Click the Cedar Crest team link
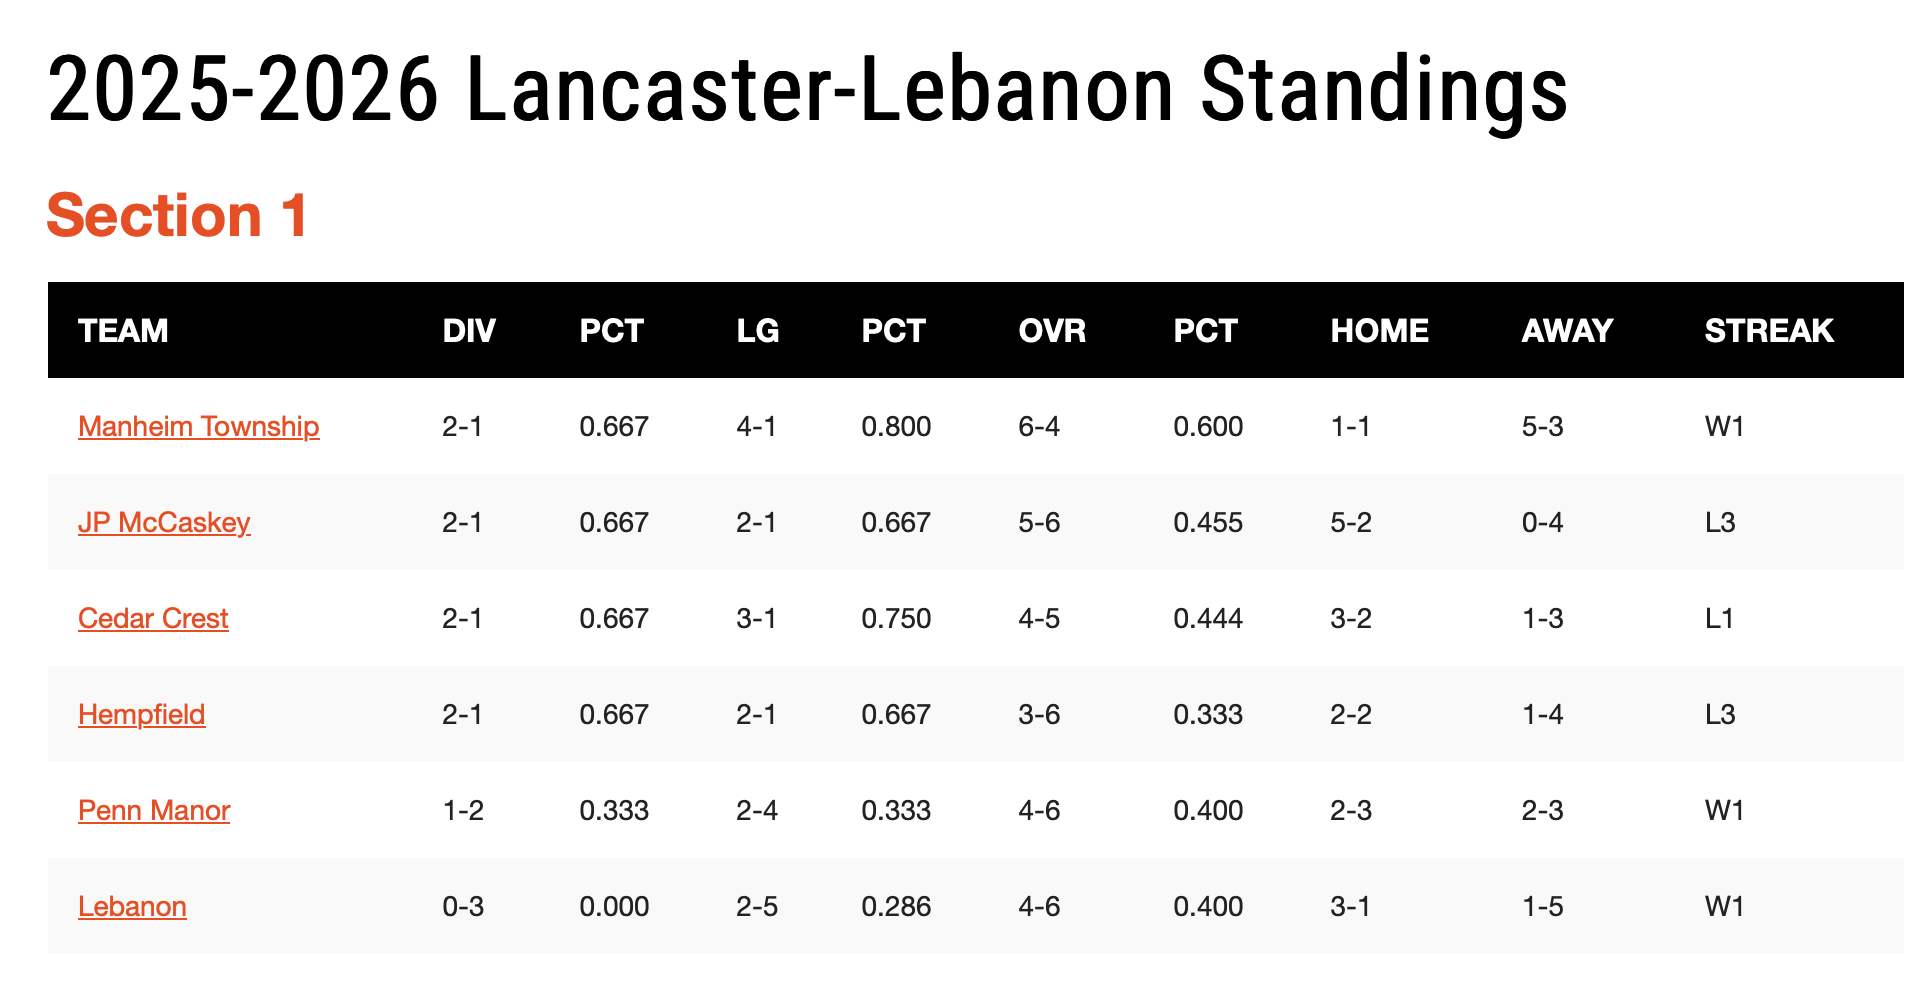 [x=153, y=619]
